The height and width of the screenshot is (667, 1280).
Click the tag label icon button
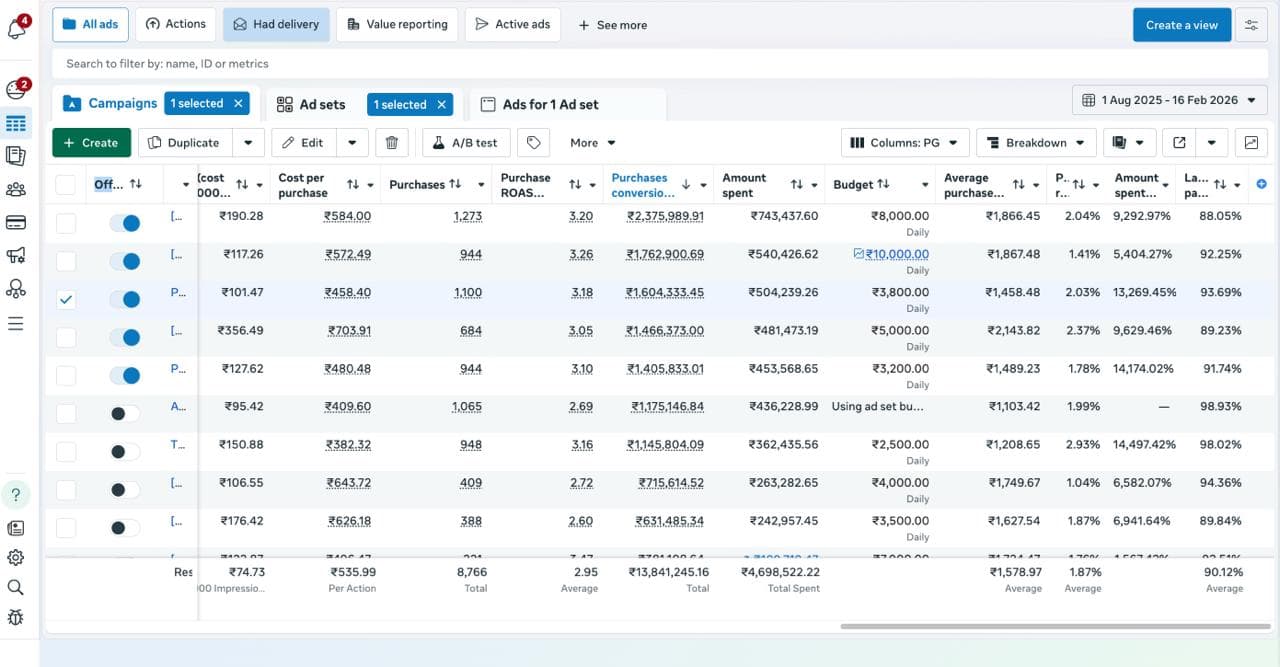click(533, 143)
